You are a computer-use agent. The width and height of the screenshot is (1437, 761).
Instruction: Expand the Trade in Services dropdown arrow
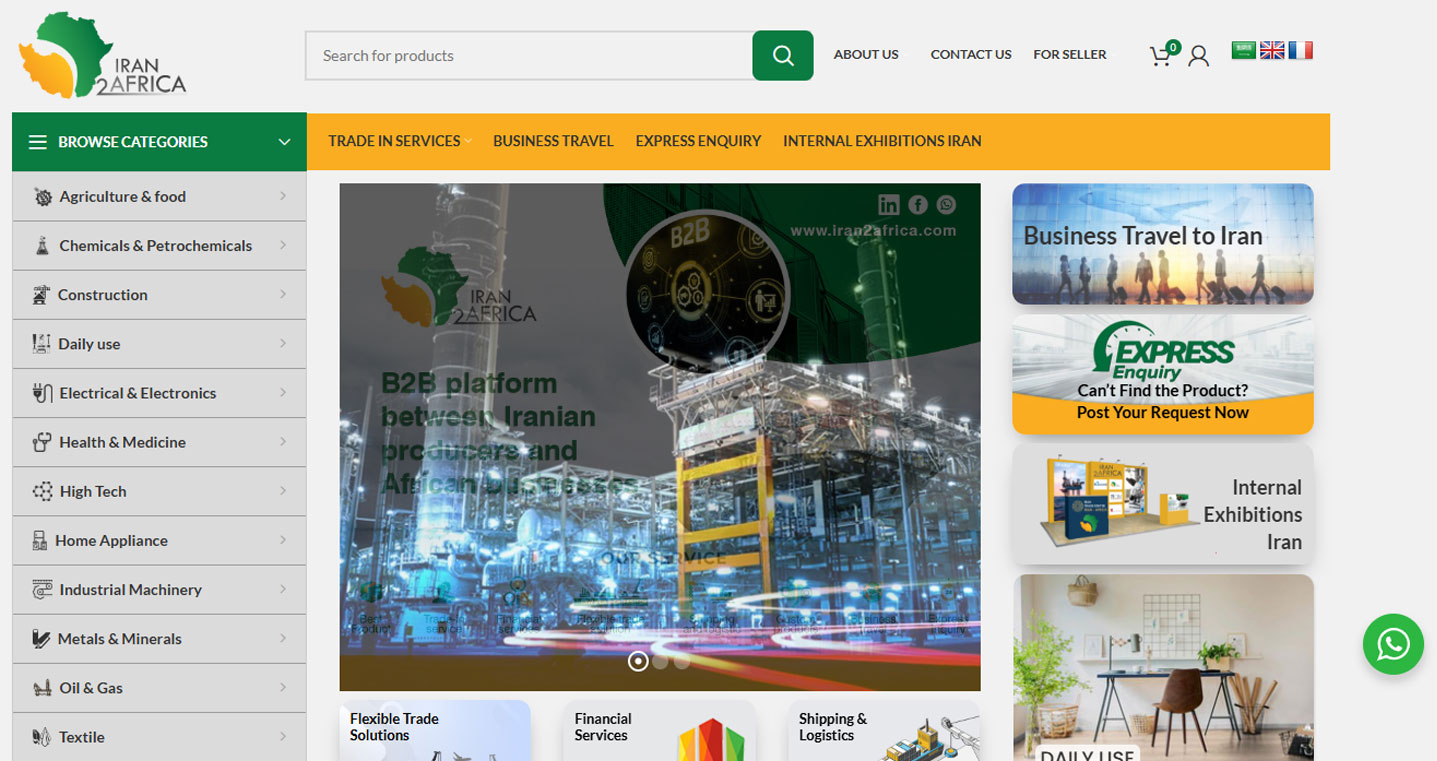(x=467, y=142)
